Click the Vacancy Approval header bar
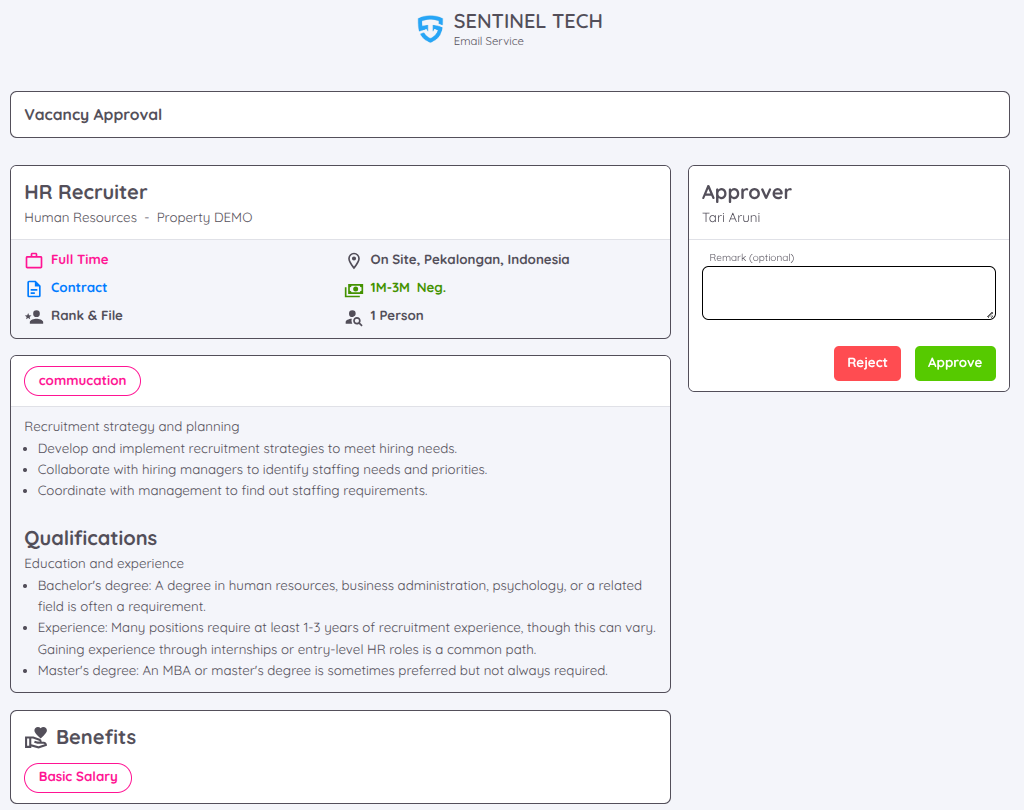1024x810 pixels. [x=509, y=115]
